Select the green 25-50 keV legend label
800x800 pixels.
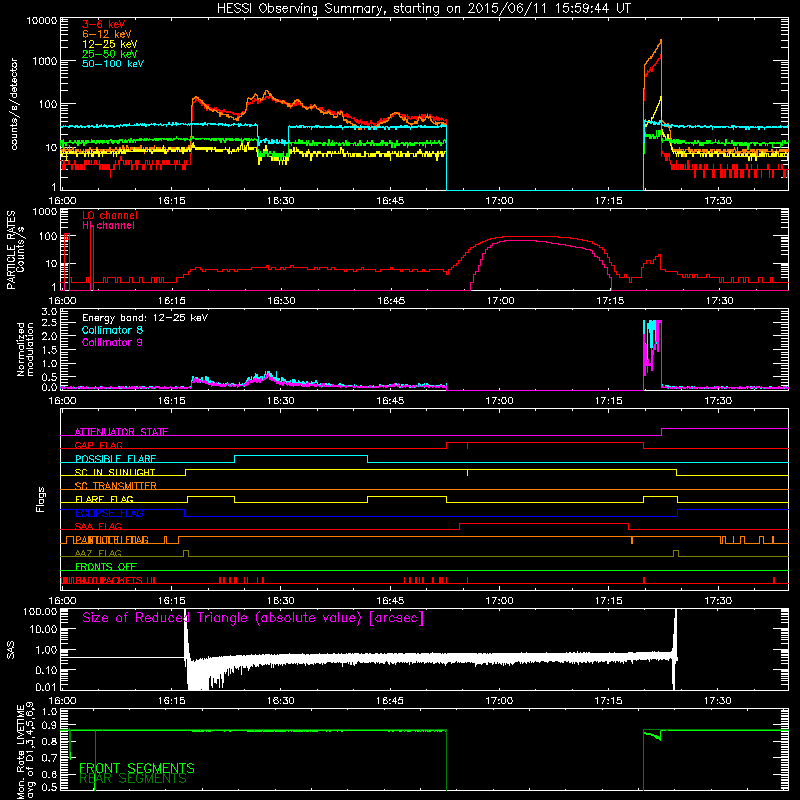pos(110,54)
